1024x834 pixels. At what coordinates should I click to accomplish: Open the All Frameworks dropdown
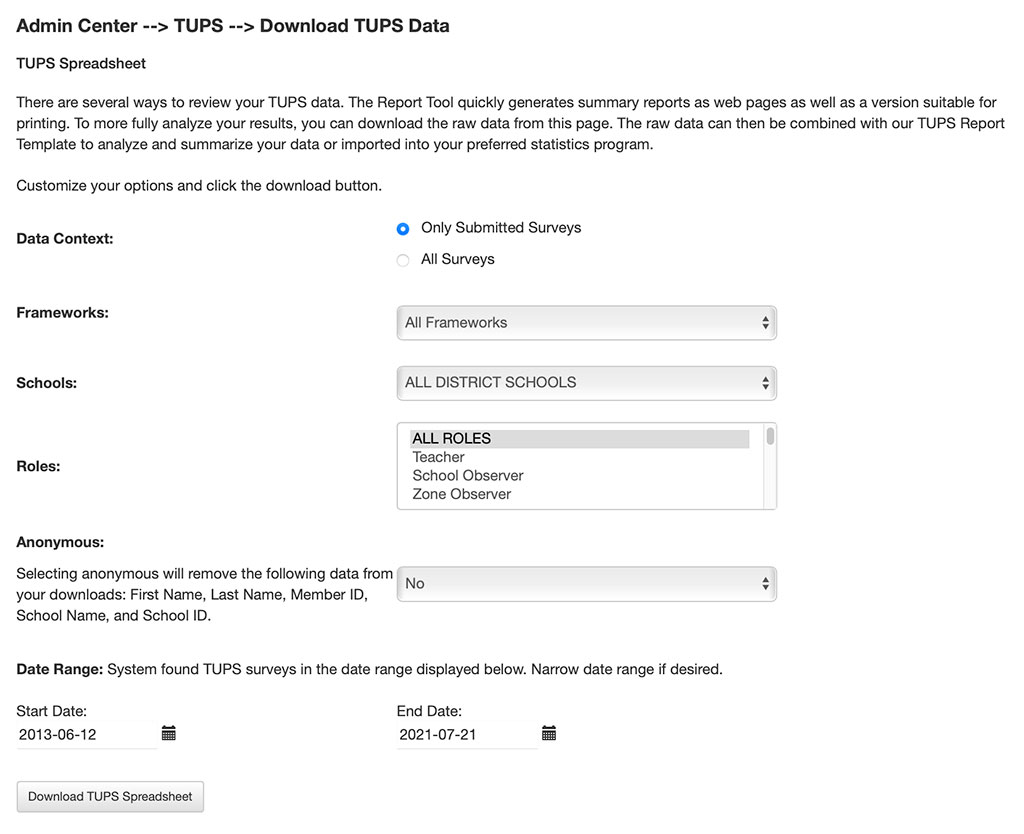[x=586, y=323]
